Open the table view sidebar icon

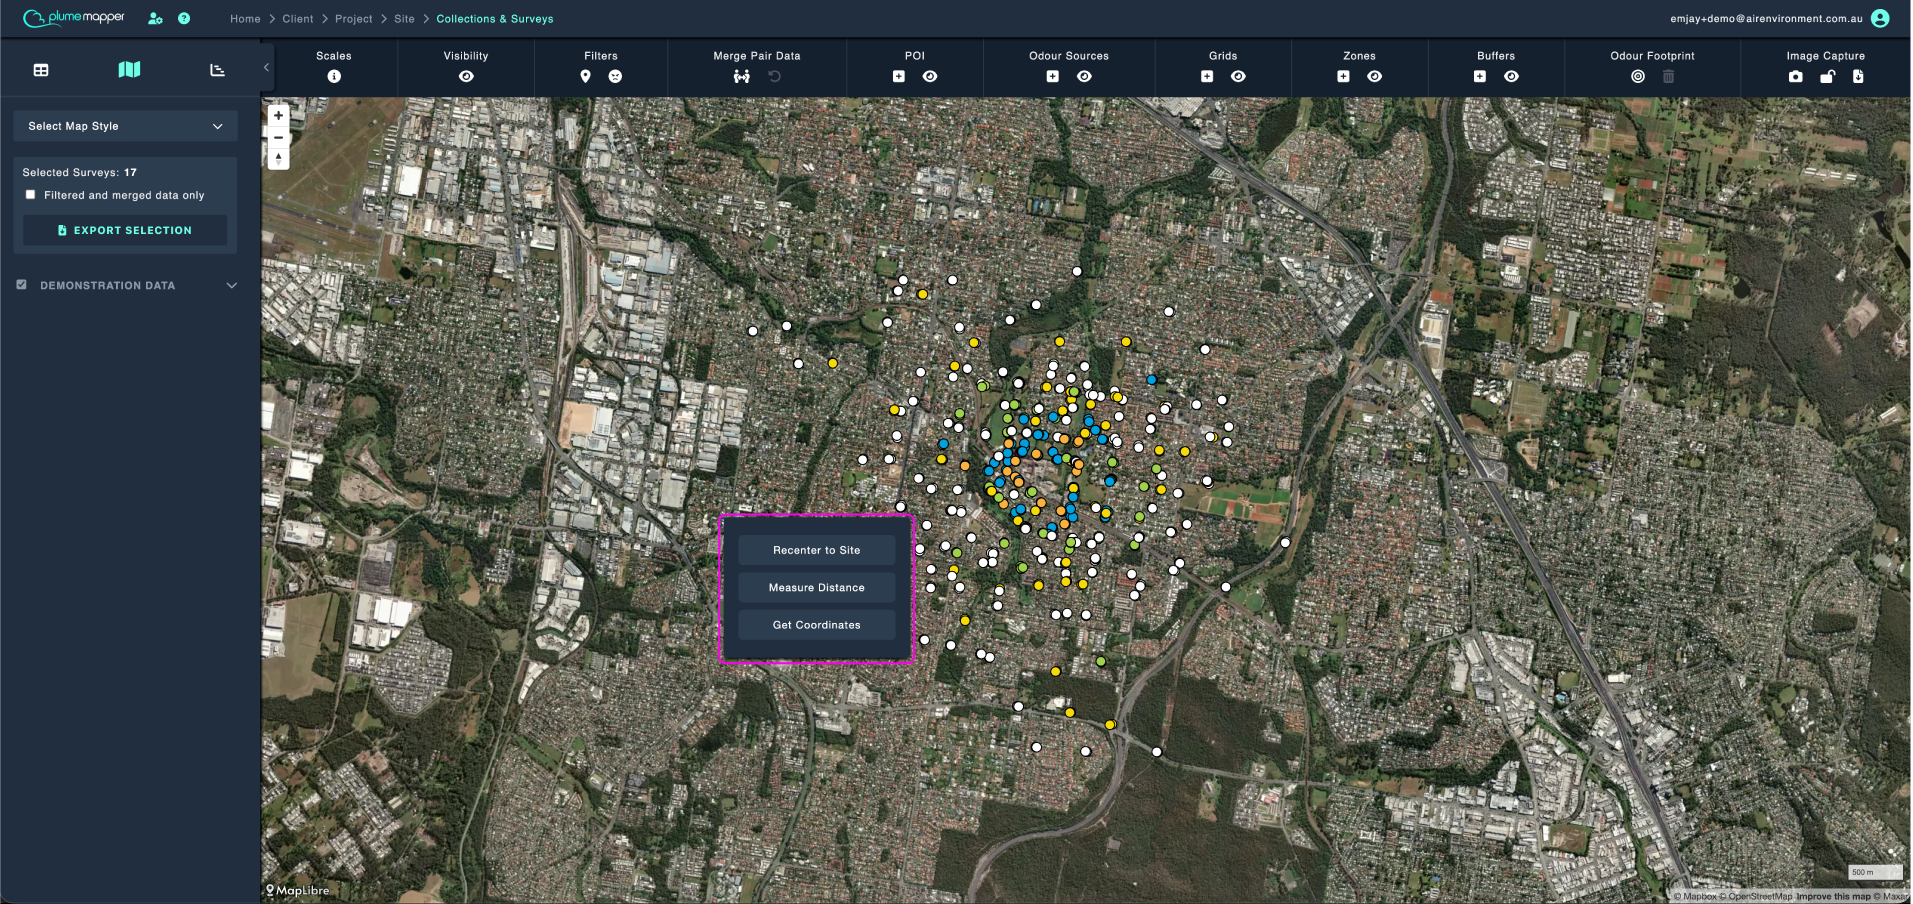tap(41, 70)
